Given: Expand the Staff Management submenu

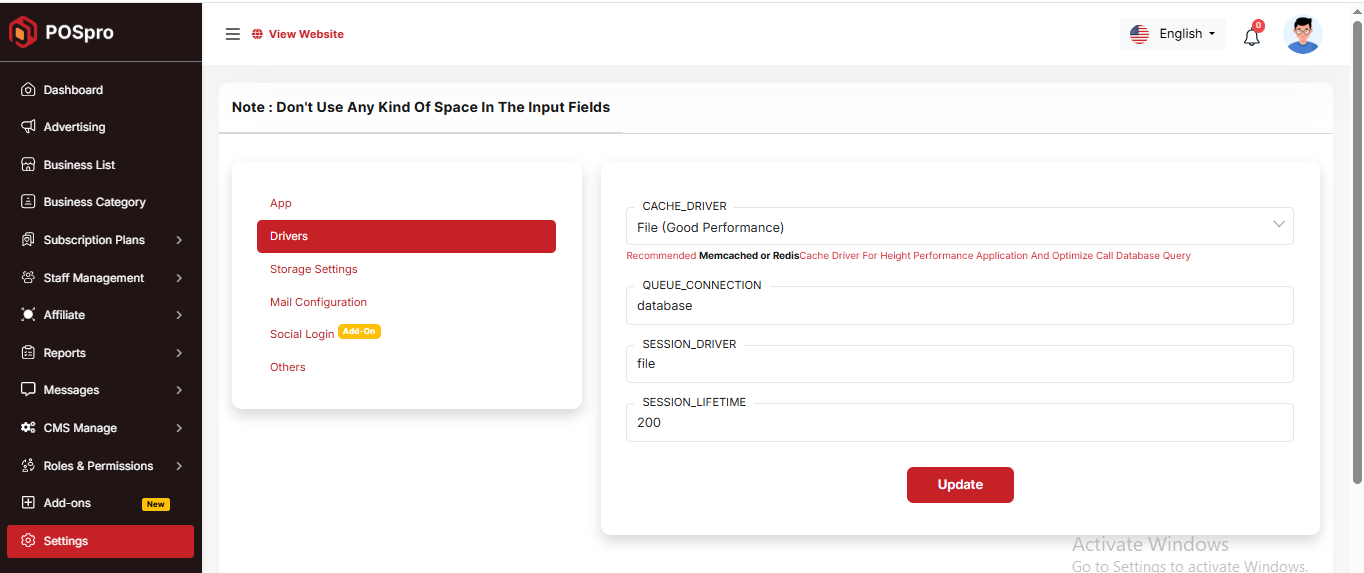Looking at the screenshot, I should point(179,278).
